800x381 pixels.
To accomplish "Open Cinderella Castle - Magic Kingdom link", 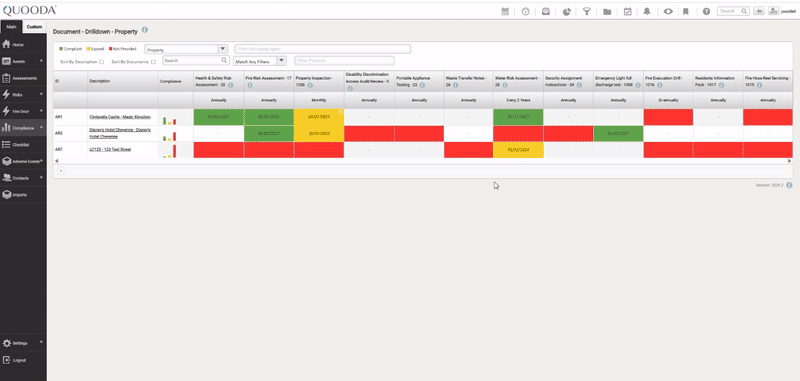I will pos(120,117).
